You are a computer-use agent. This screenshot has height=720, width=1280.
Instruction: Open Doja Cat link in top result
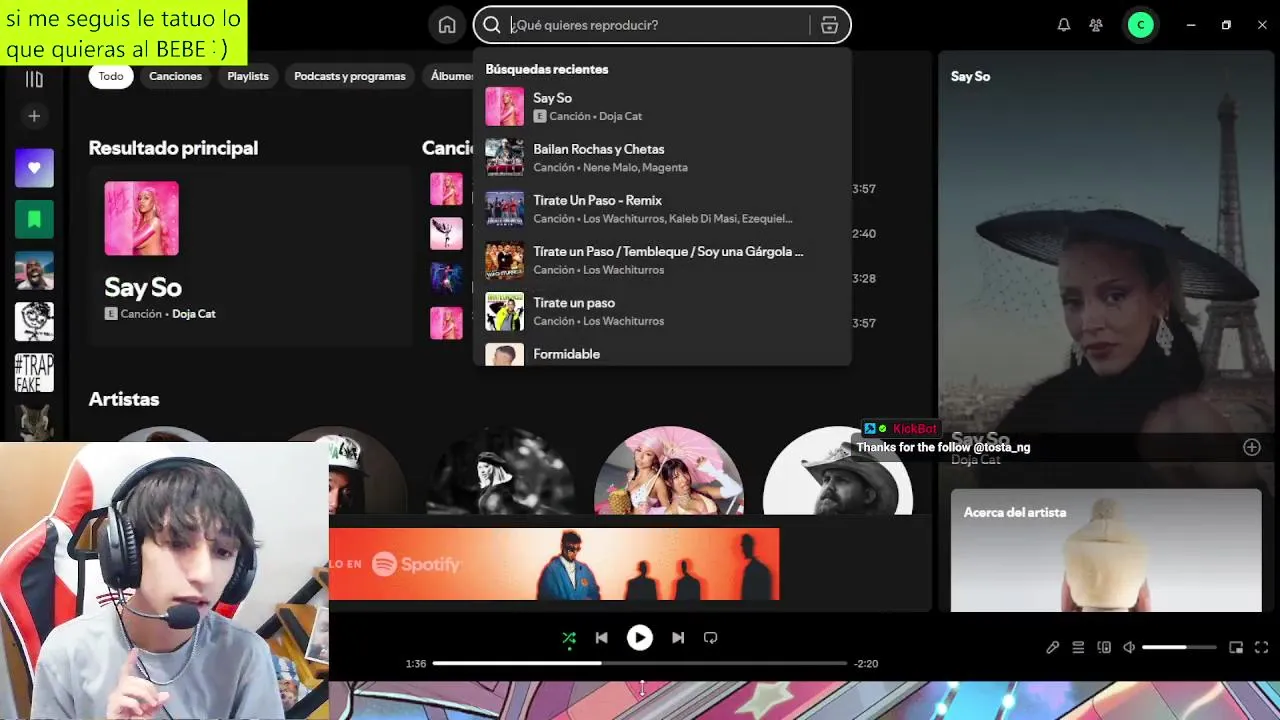[x=194, y=314]
